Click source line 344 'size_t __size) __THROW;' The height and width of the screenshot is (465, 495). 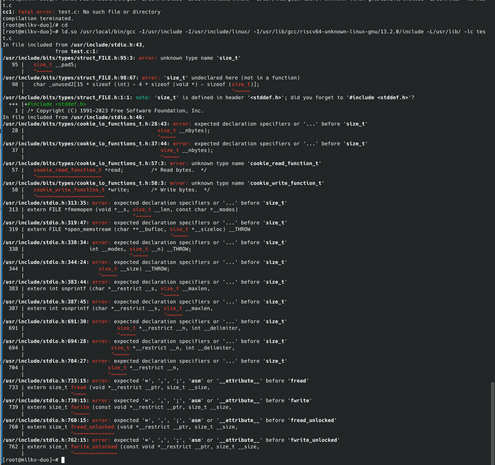point(89,269)
